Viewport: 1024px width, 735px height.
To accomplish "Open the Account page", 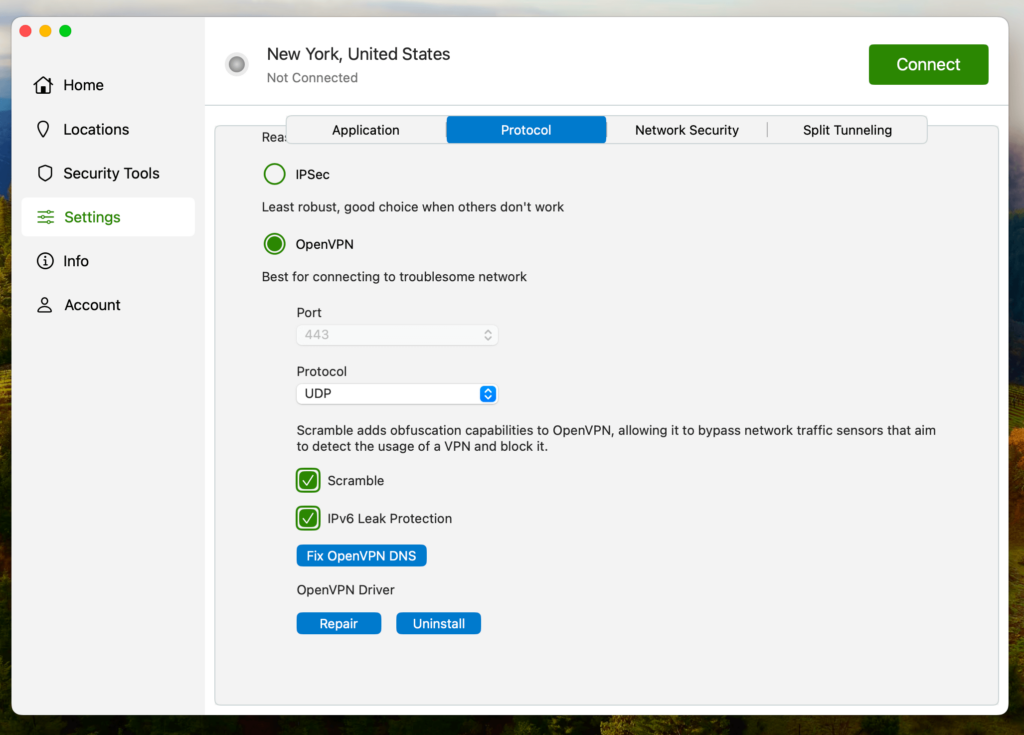I will point(108,305).
